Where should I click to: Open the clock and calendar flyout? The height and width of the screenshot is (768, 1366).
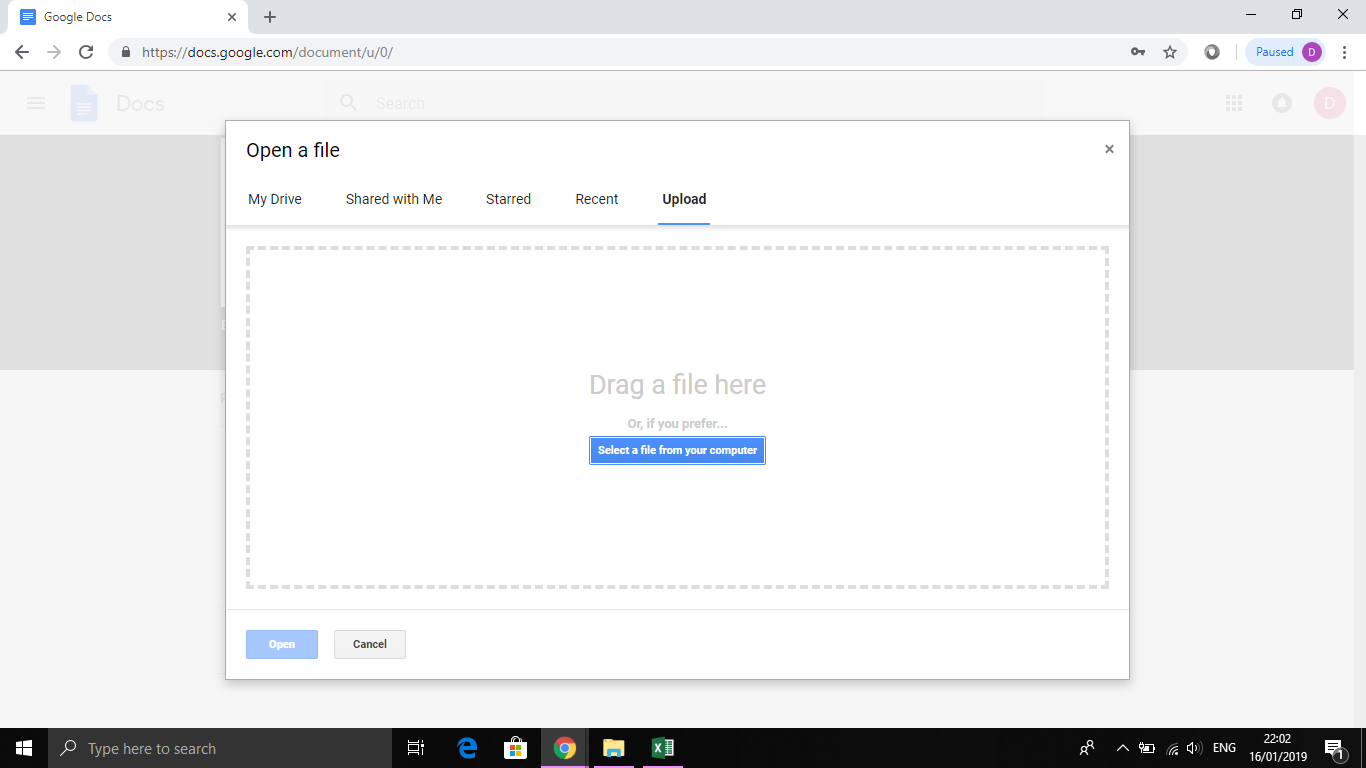click(x=1277, y=748)
